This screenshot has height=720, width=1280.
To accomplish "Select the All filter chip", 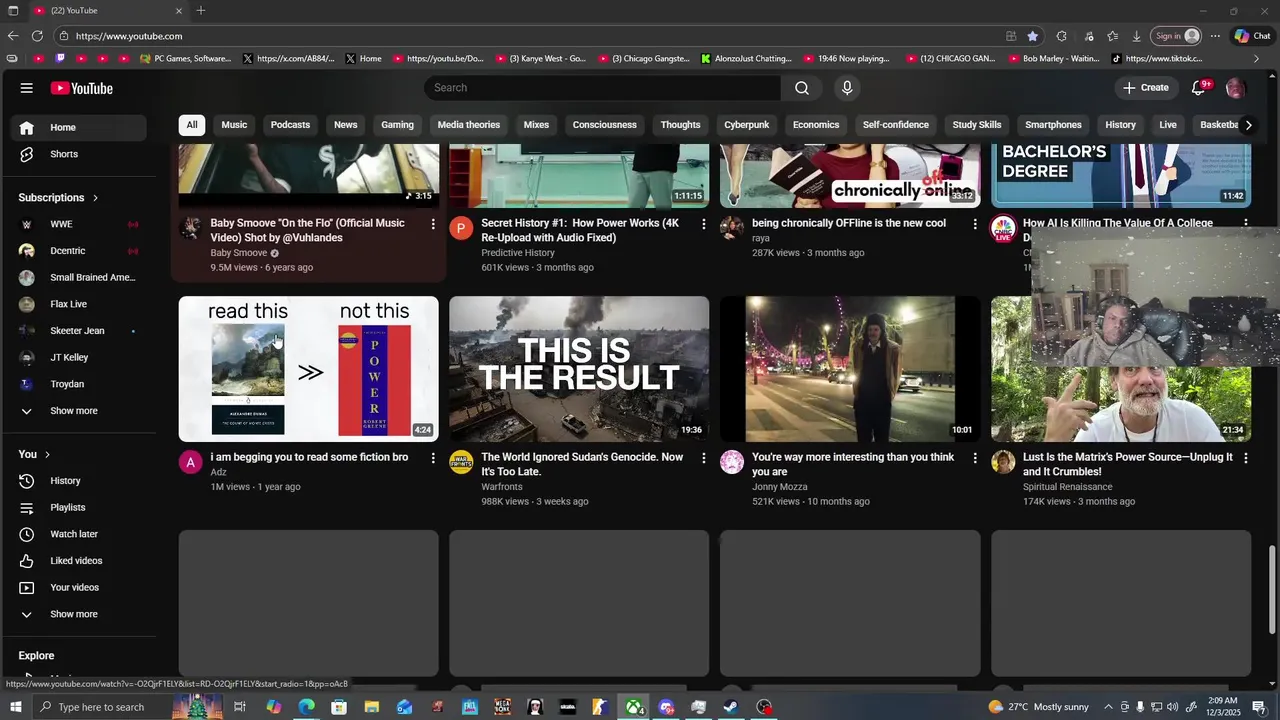I will (x=191, y=125).
